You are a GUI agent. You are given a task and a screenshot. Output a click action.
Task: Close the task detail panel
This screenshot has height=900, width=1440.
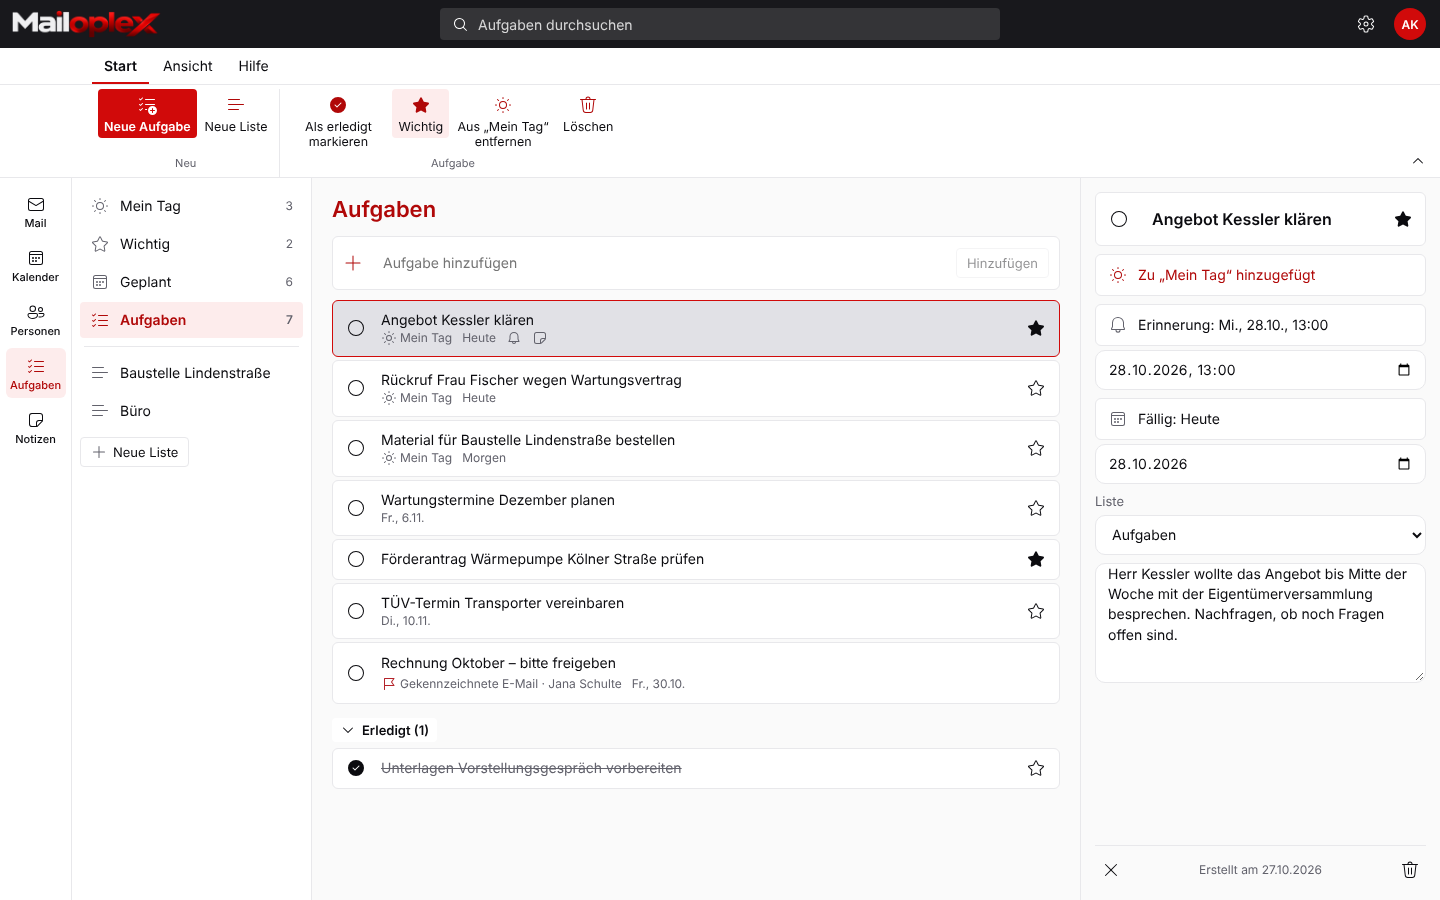[1111, 870]
